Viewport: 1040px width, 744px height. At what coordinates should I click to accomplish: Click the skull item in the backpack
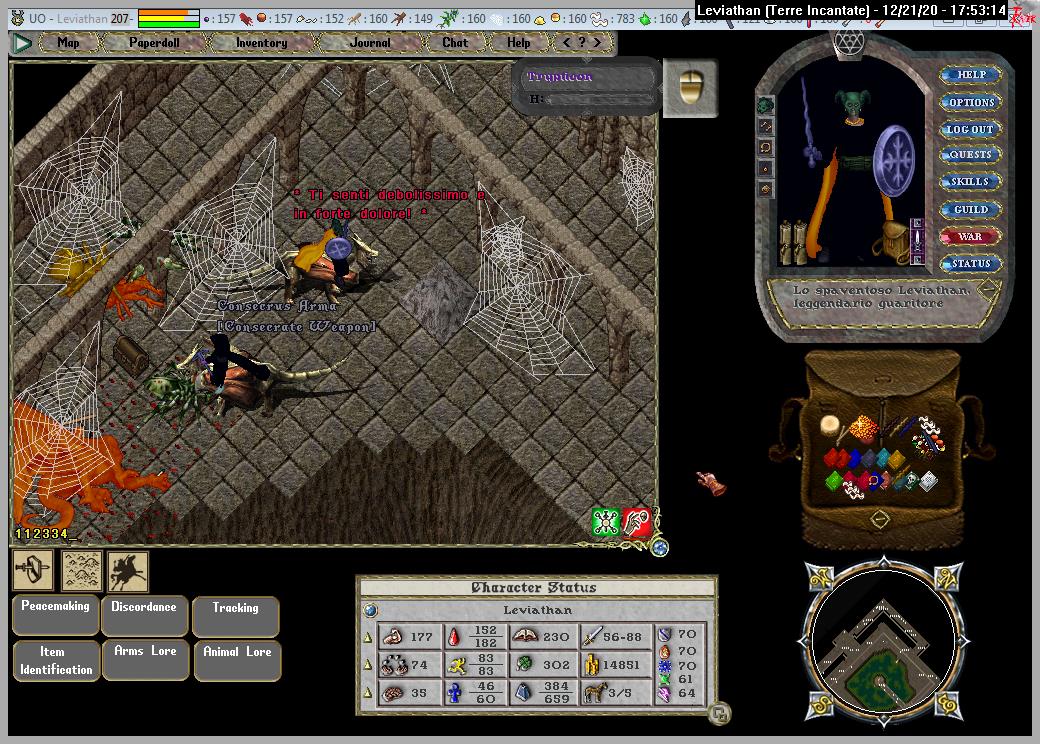click(x=912, y=479)
